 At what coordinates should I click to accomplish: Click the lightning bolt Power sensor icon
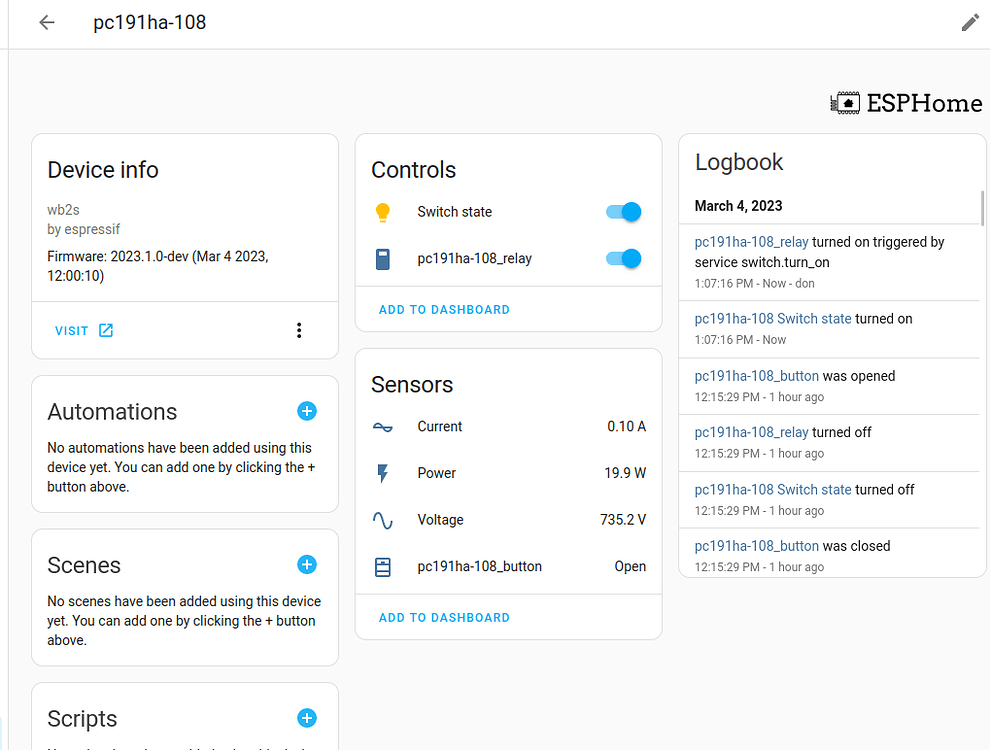pyautogui.click(x=382, y=473)
